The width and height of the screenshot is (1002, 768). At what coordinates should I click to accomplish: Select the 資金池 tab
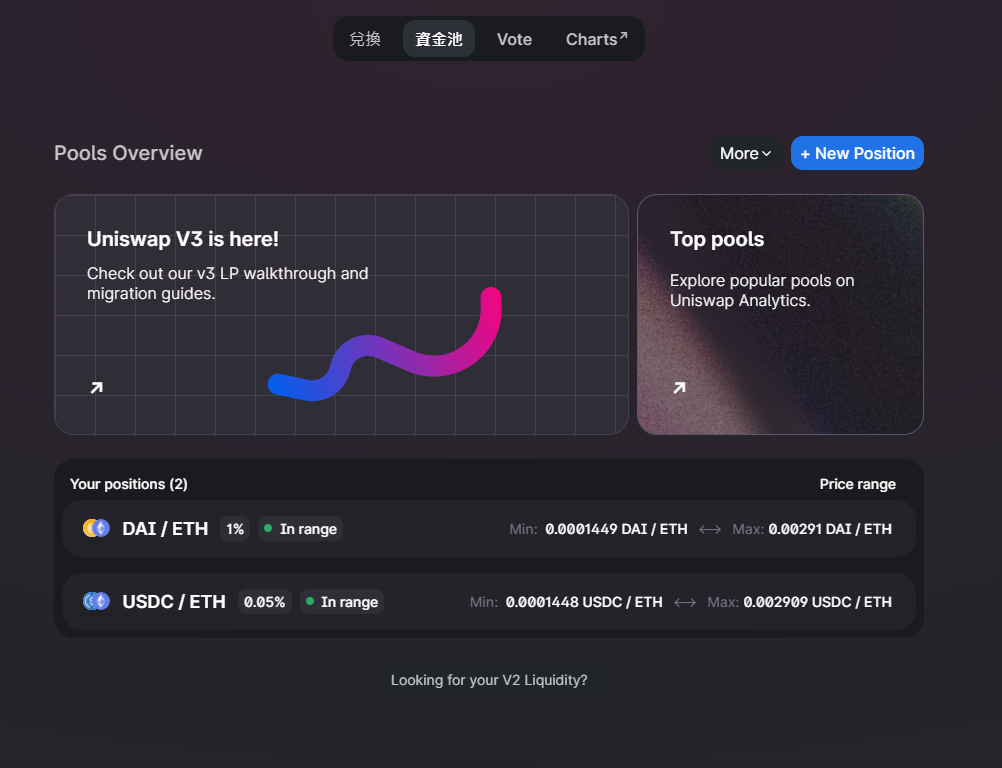(x=438, y=39)
